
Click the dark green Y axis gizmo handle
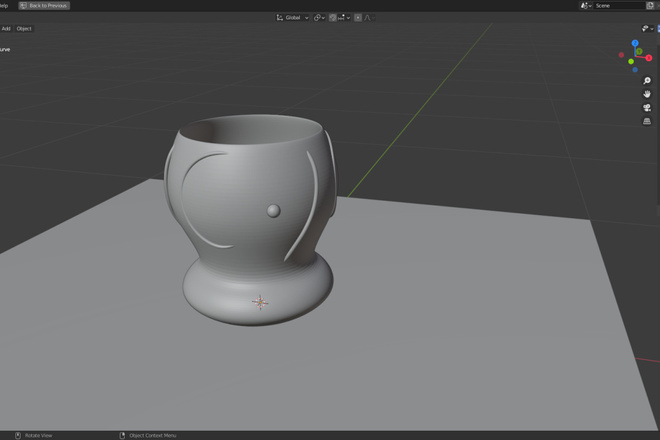pyautogui.click(x=639, y=51)
